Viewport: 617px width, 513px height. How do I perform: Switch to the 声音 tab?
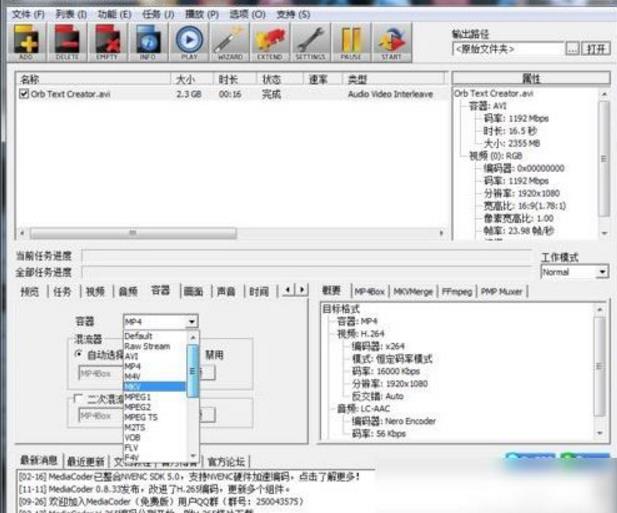(226, 292)
